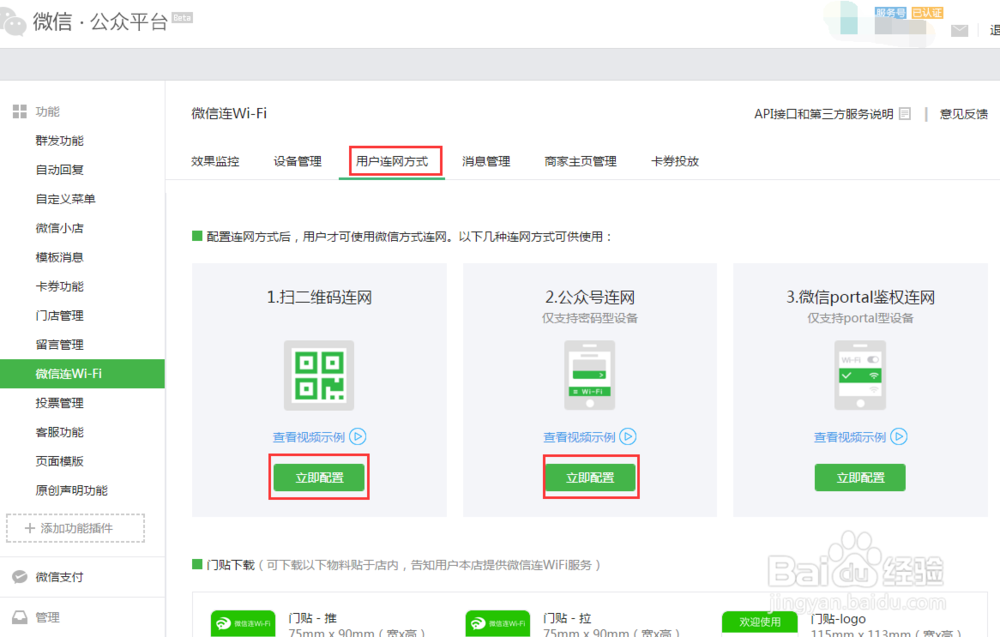Click the 意见反馈 link
Viewport: 1000px width, 637px height.
pos(964,113)
